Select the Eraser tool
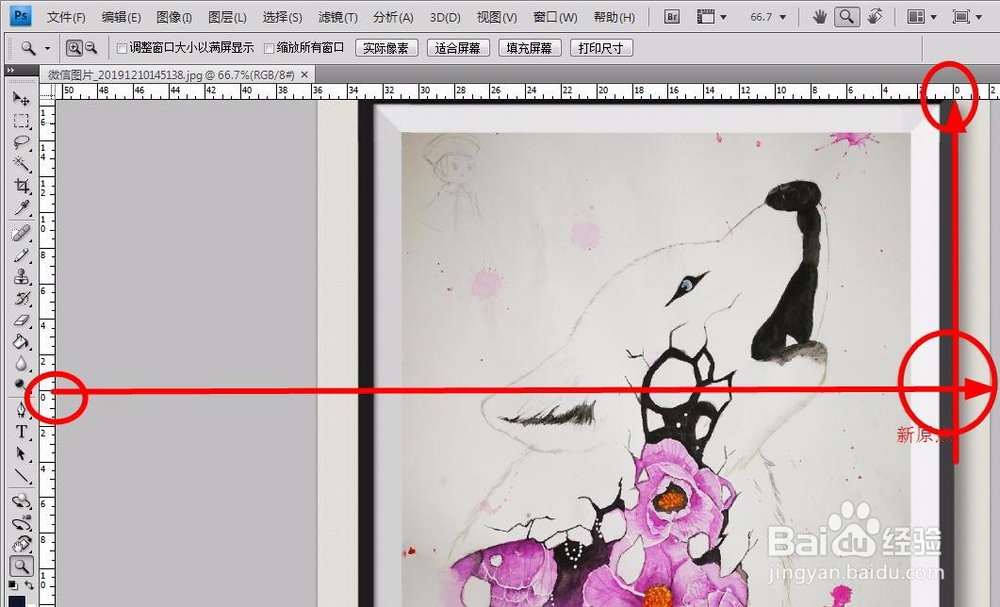Screen dimensions: 1000x607 (x=21, y=320)
